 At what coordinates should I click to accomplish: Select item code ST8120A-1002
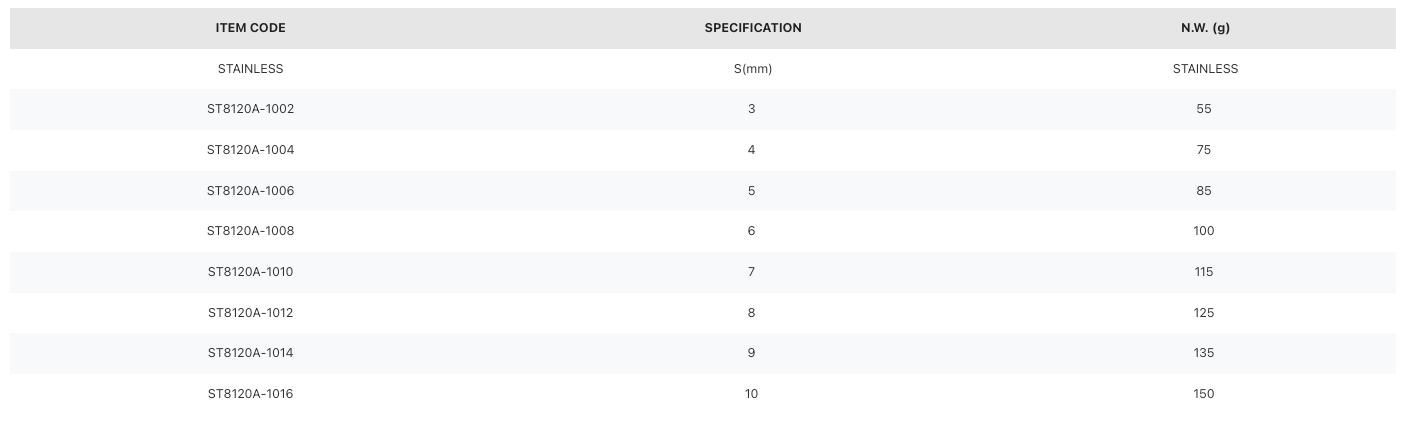point(250,109)
